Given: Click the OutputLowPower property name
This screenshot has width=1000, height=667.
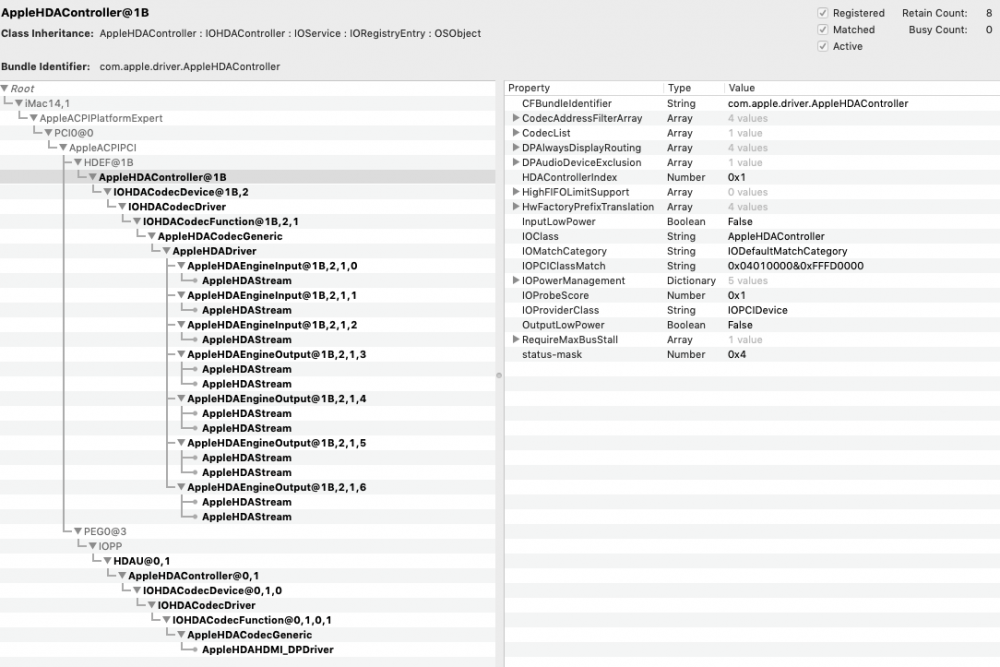Looking at the screenshot, I should click(563, 325).
